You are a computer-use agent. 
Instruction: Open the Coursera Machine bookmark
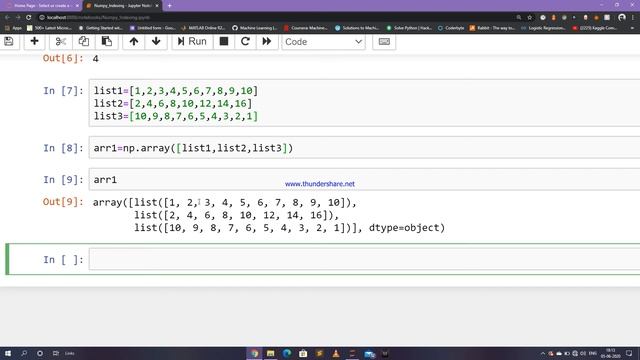(x=305, y=28)
